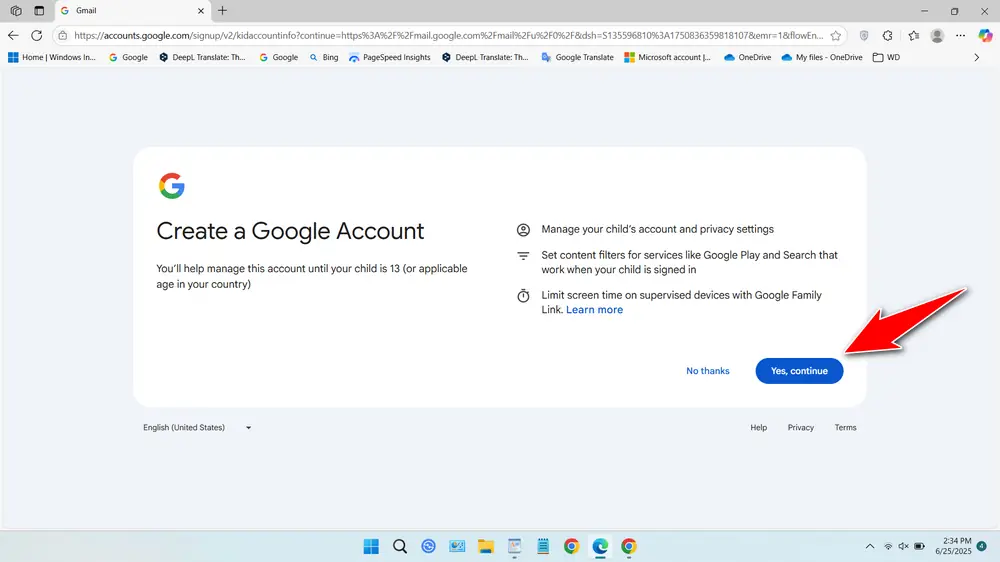
Task: Open My files - OneDrive bookmark
Action: tap(822, 57)
